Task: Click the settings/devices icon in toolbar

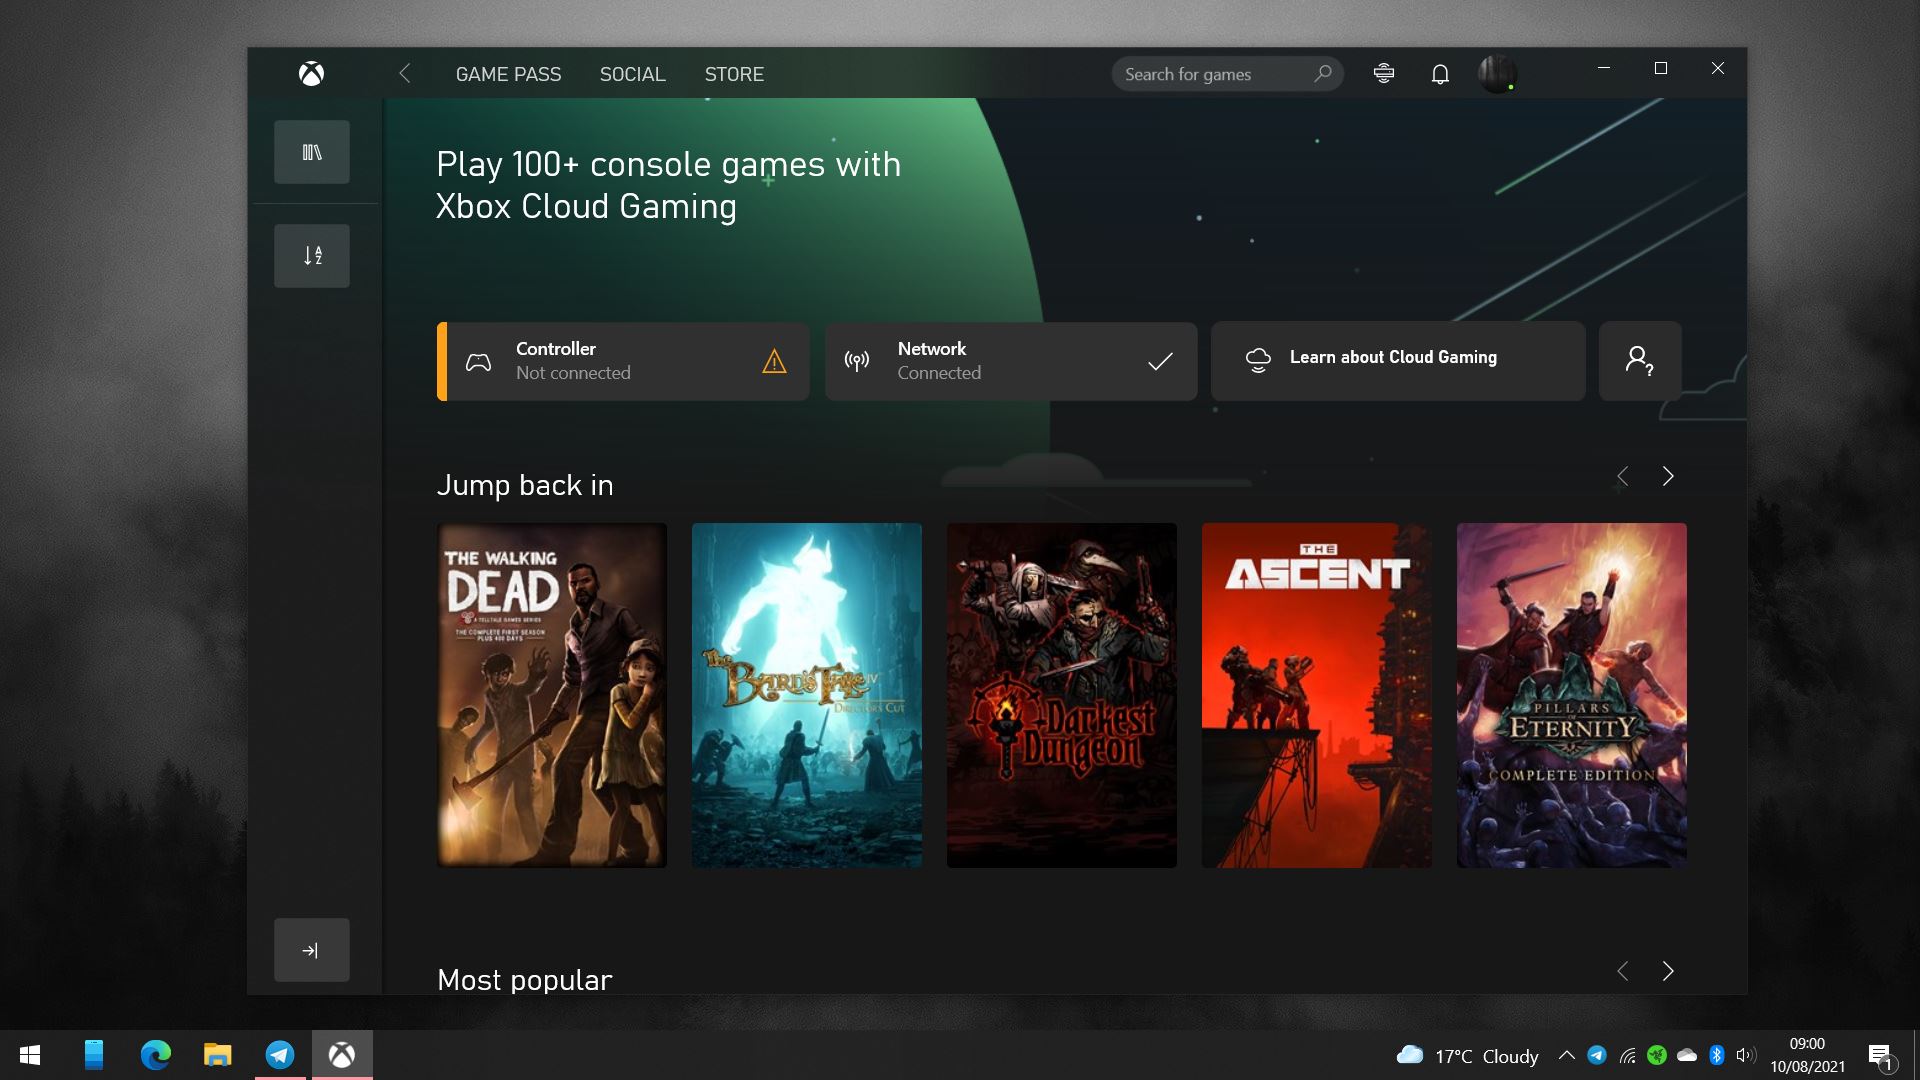Action: [1382, 74]
